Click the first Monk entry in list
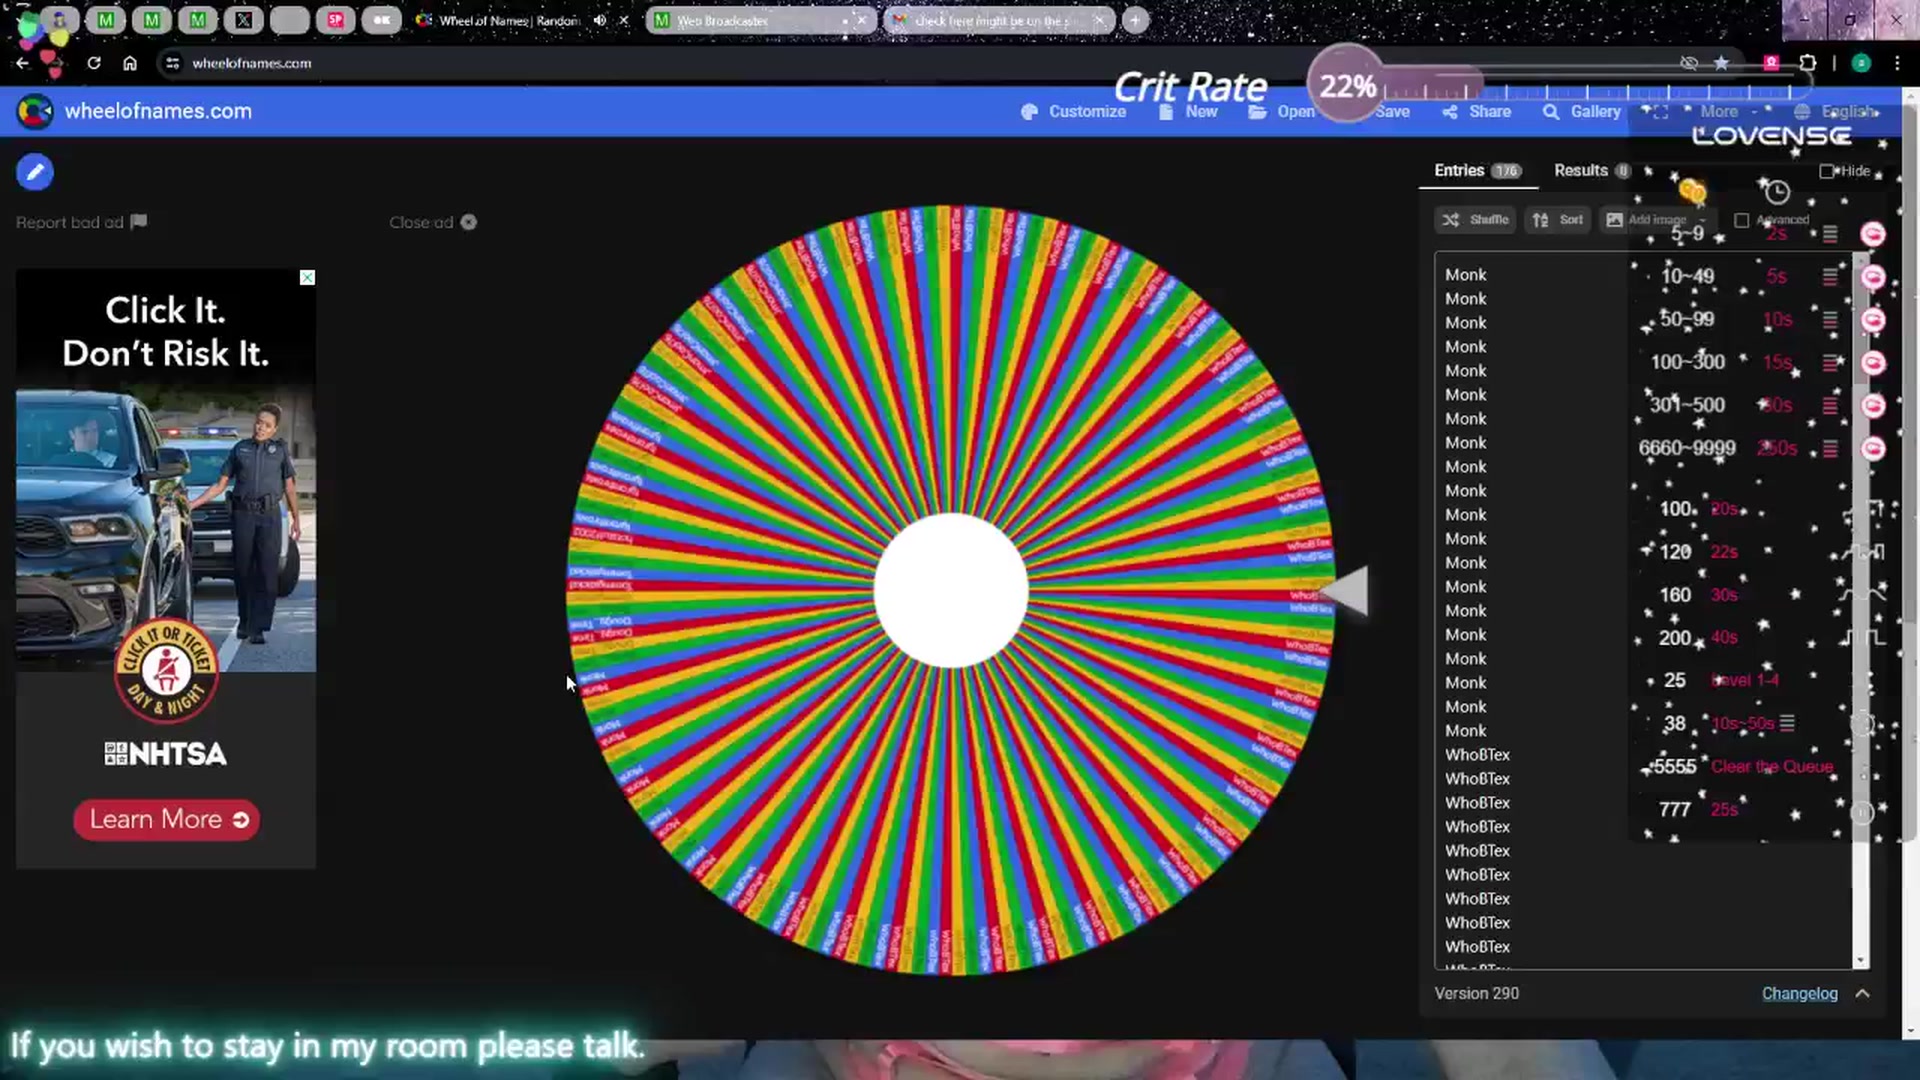The height and width of the screenshot is (1080, 1920). 1465,275
